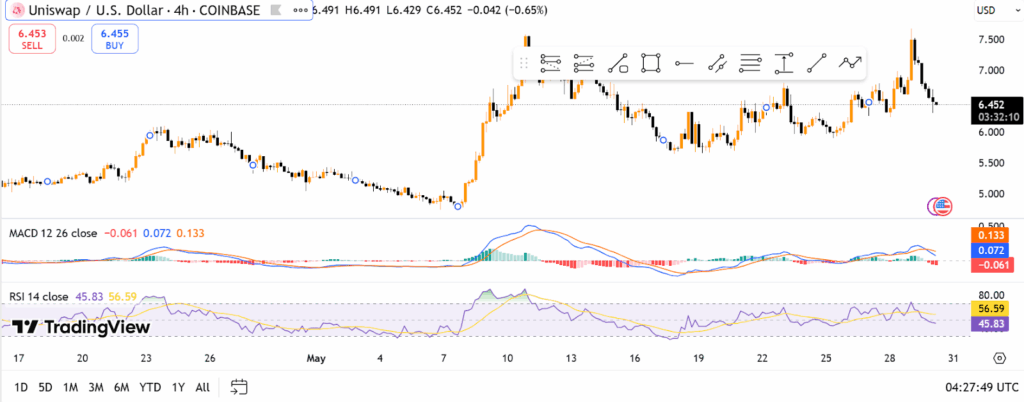The width and height of the screenshot is (1024, 402).
Task: Grab the drawing toolbar drag handle
Action: pyautogui.click(x=523, y=63)
